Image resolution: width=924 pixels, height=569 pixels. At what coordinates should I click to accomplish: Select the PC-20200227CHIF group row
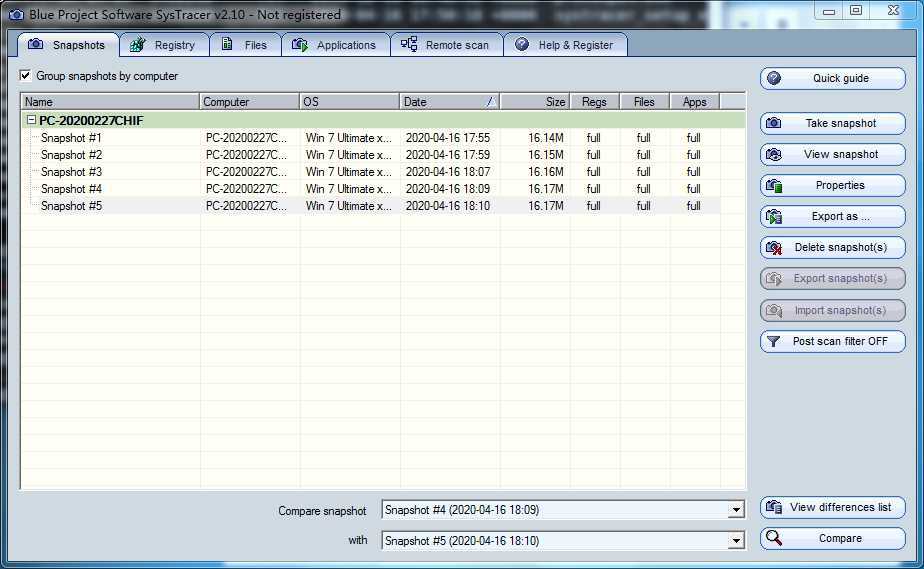point(383,120)
